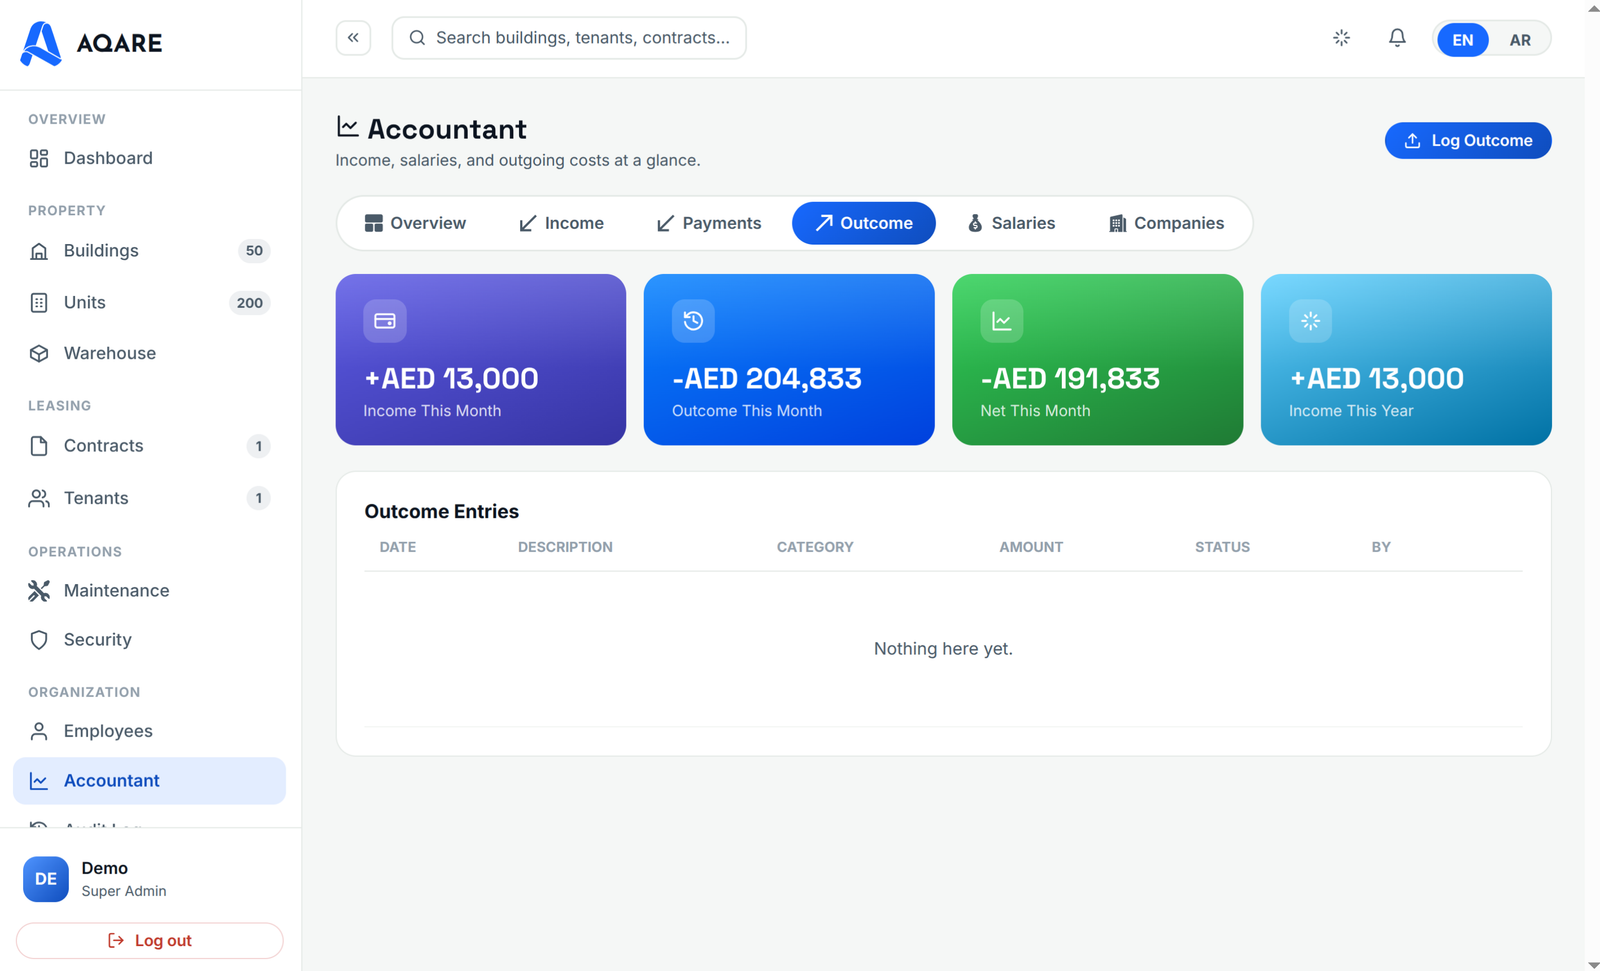Toggle the theme sparkle icon in header
1600x971 pixels.
[1342, 38]
